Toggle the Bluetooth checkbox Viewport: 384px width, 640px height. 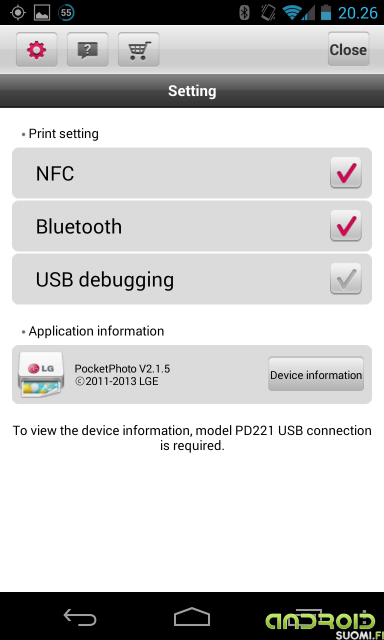click(346, 226)
